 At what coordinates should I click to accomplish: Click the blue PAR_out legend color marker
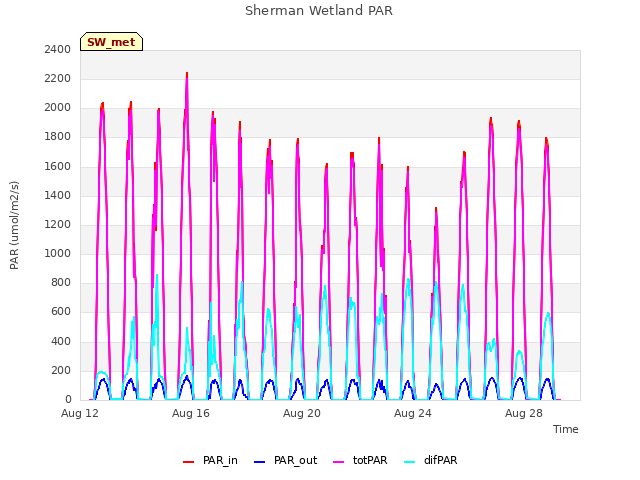pos(260,462)
